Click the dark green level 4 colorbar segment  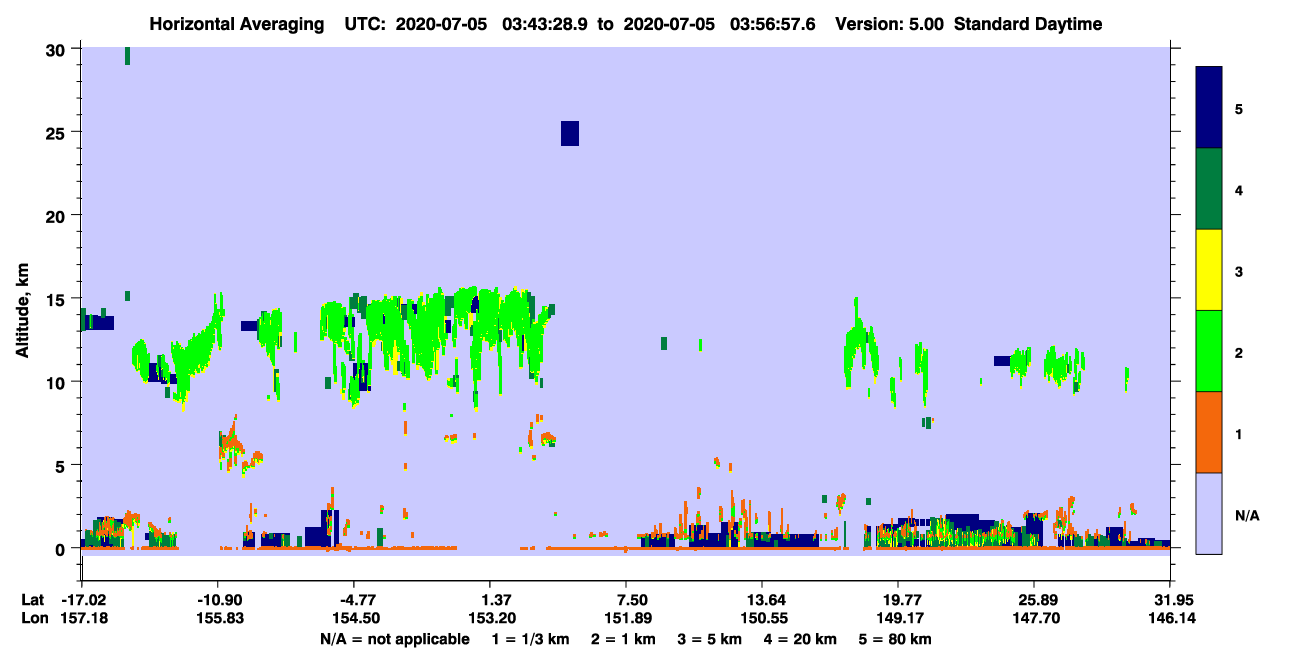point(1209,189)
